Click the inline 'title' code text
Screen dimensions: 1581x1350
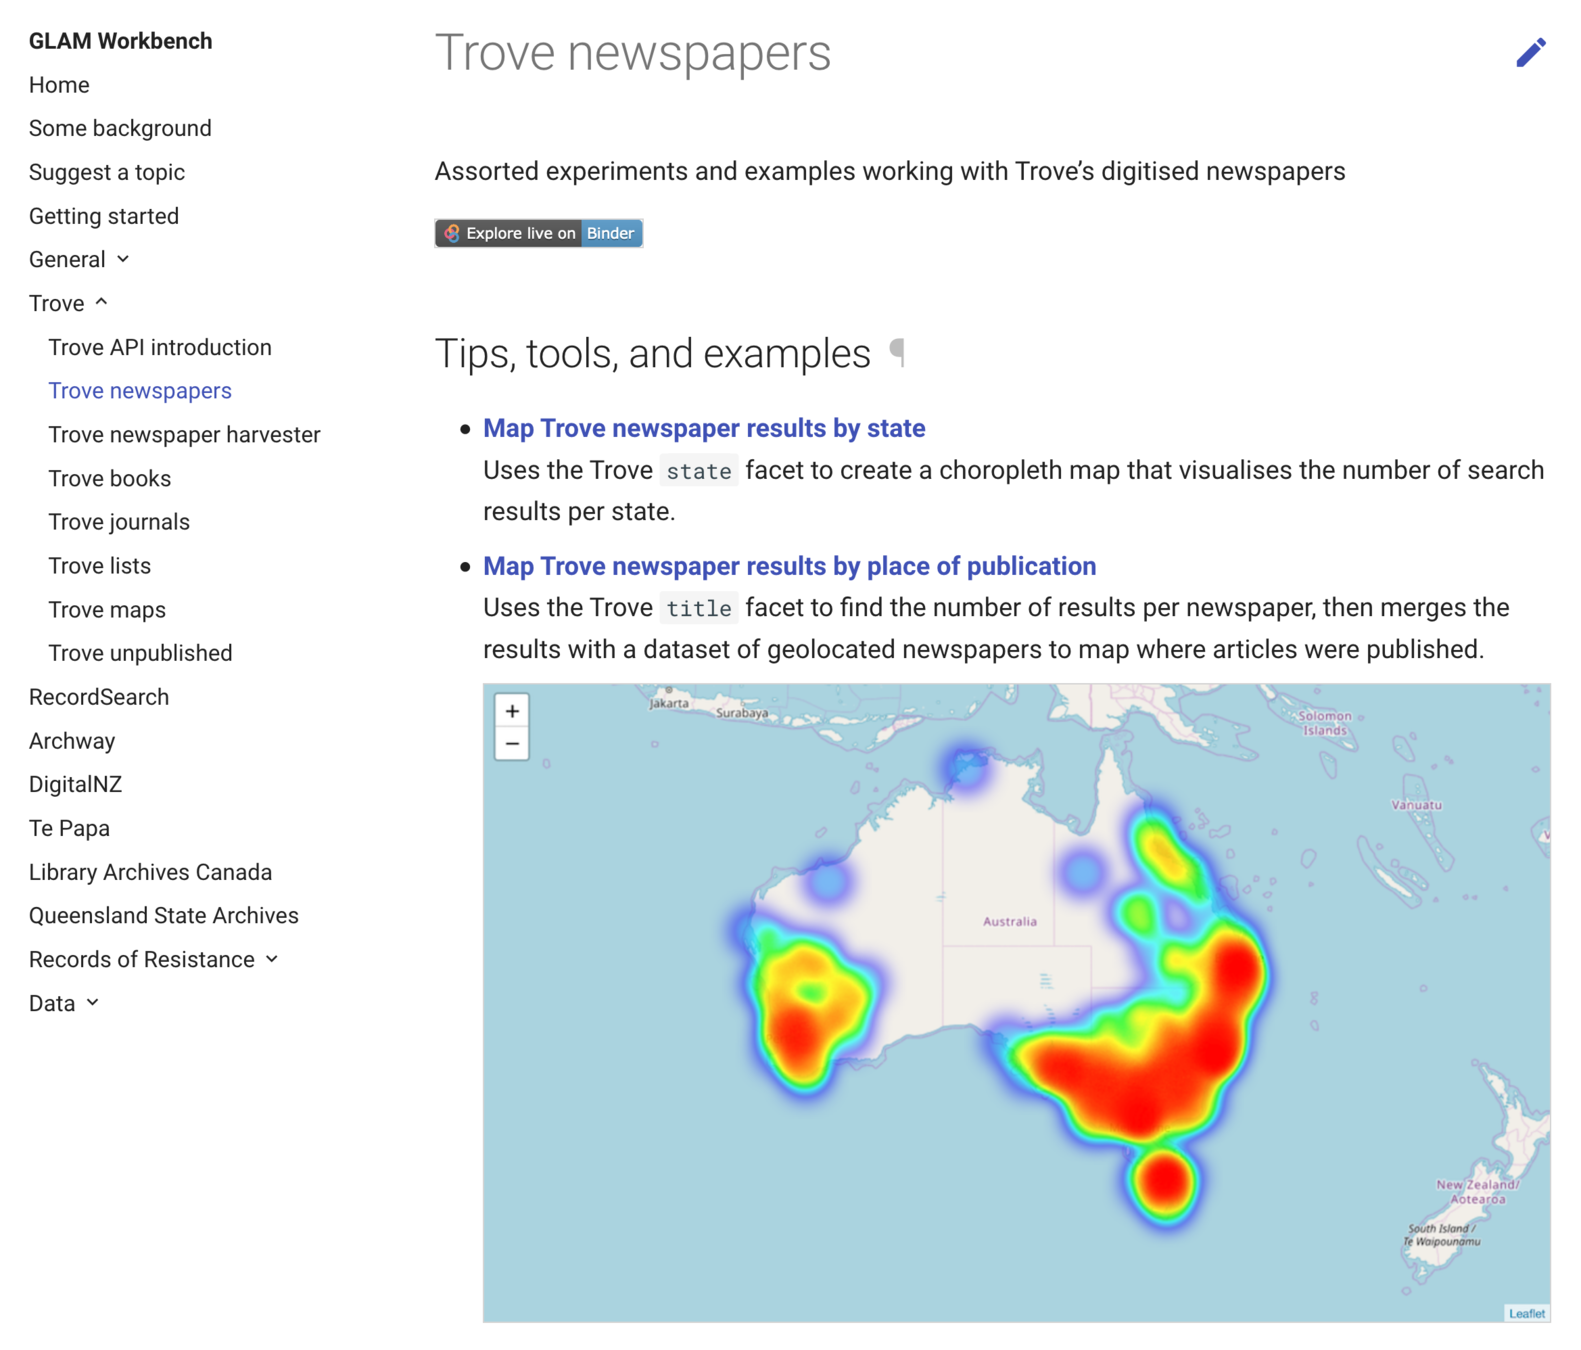point(699,608)
